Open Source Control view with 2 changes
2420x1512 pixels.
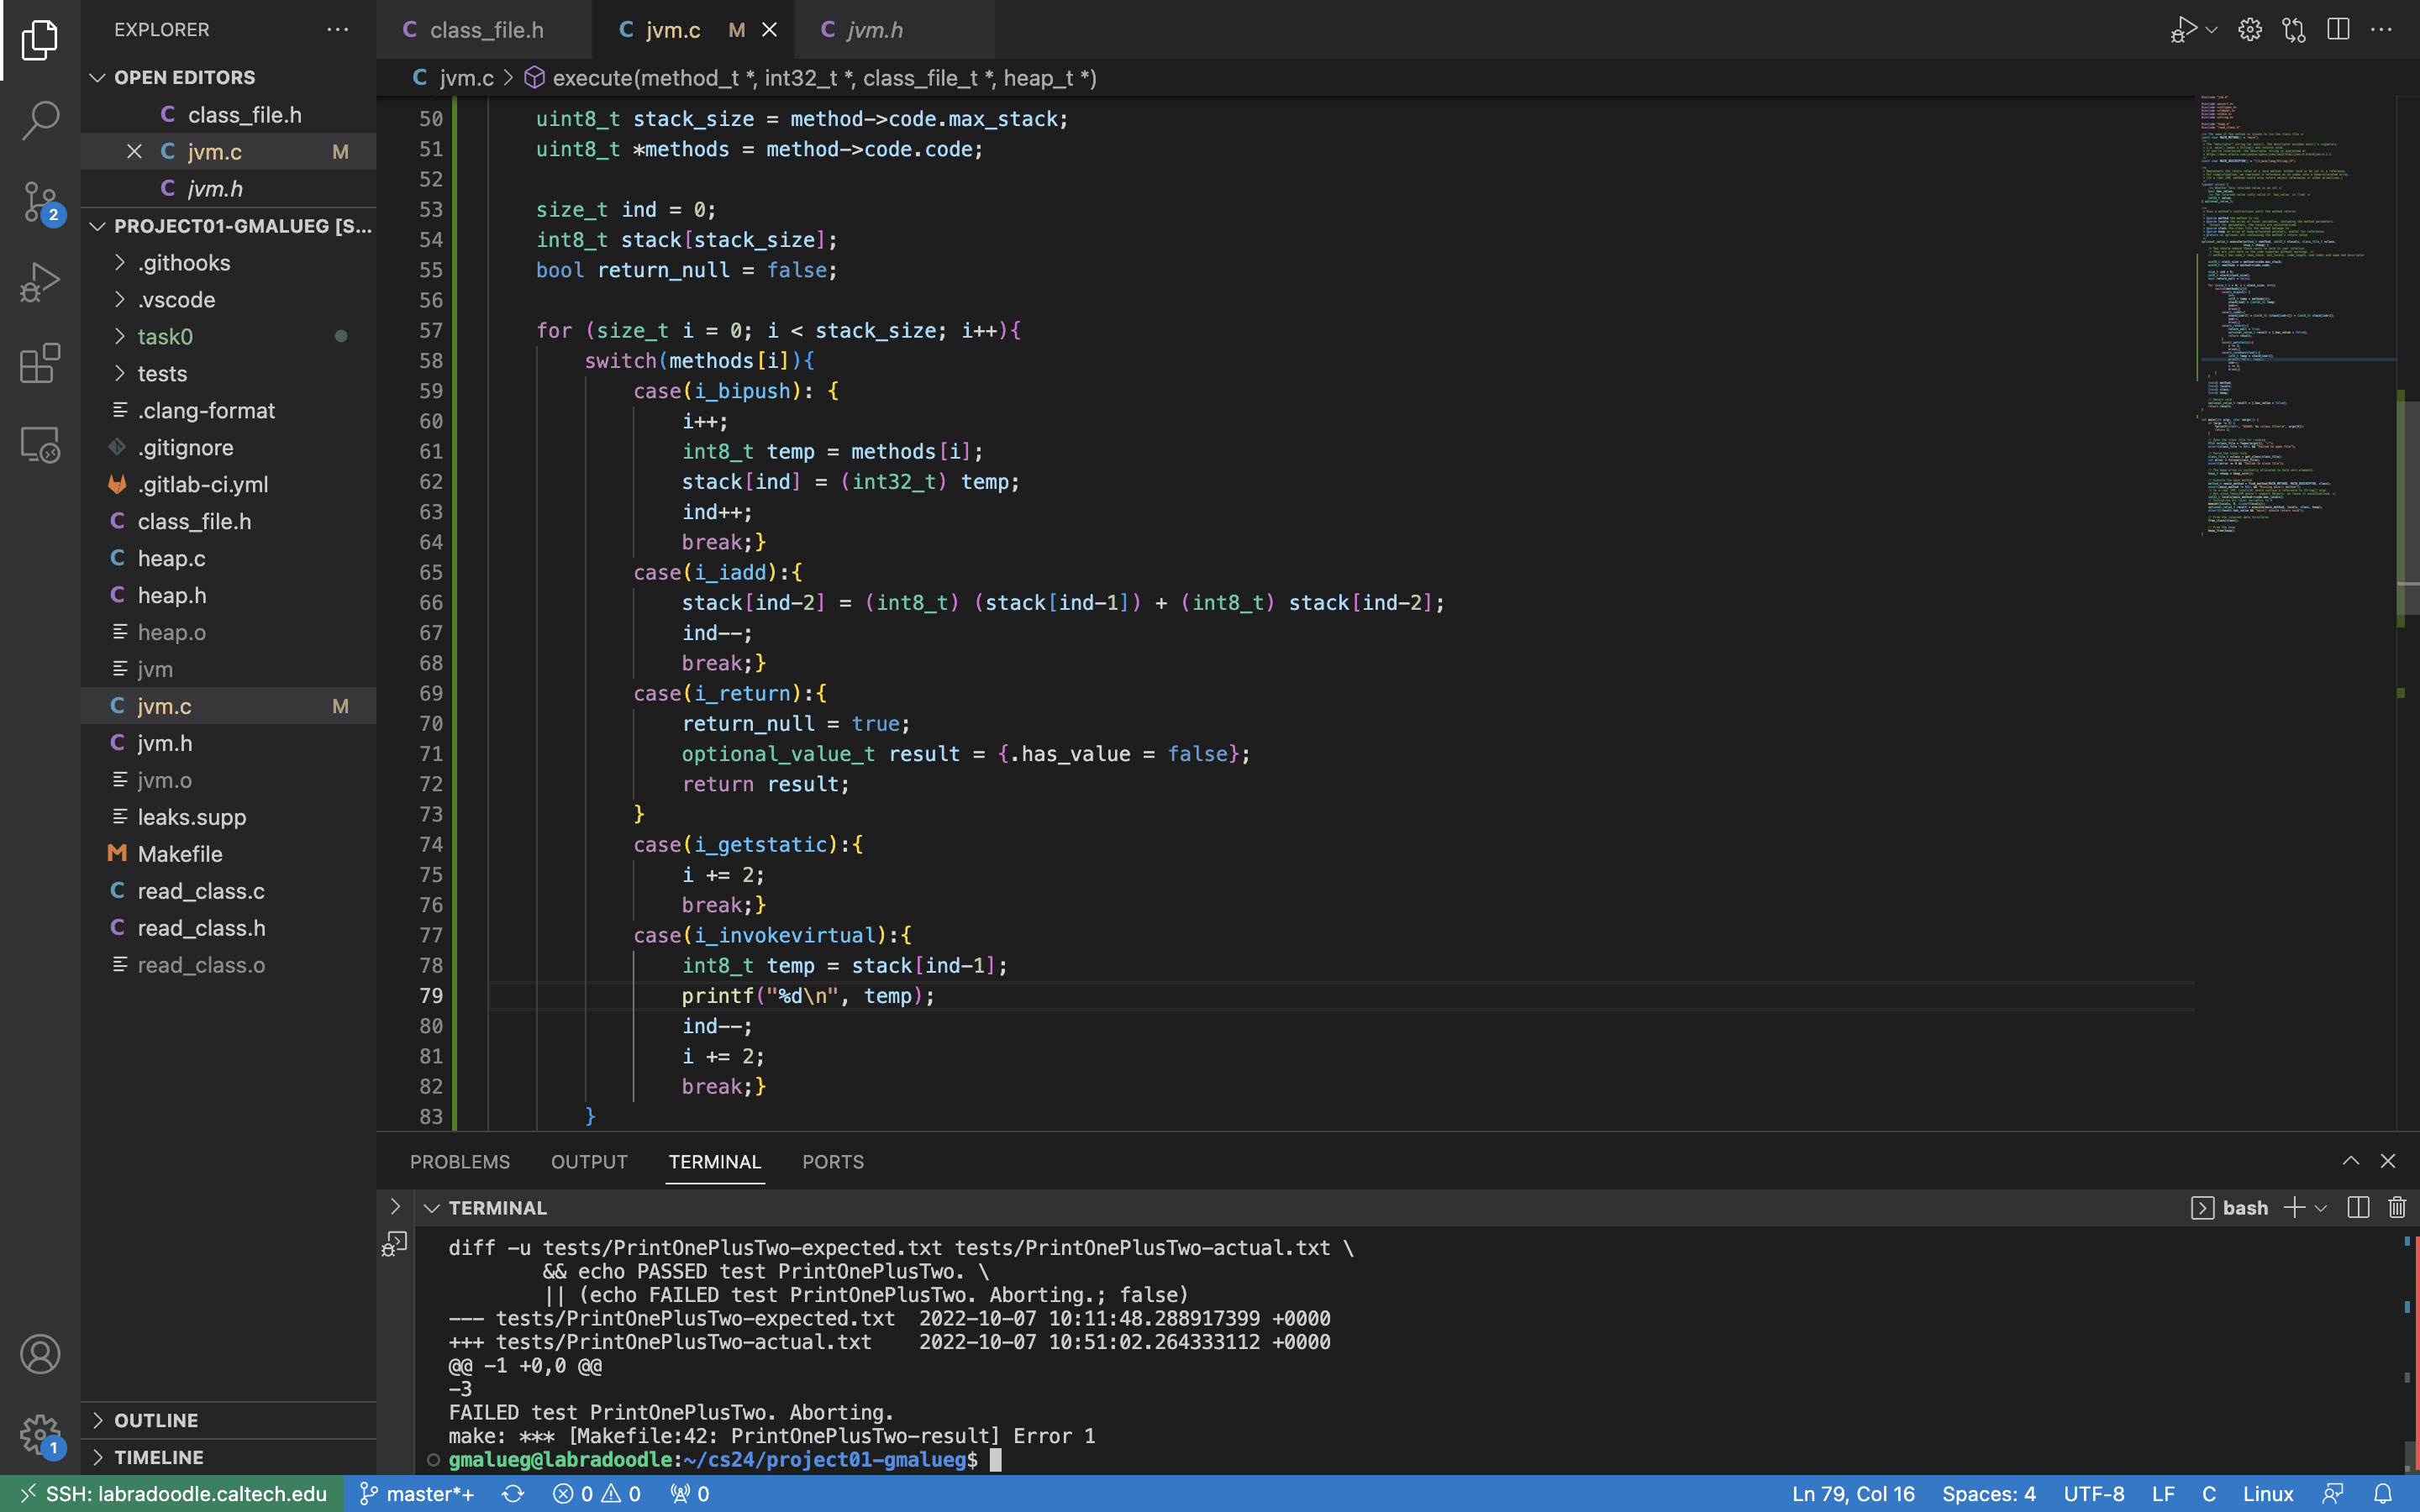coord(40,201)
